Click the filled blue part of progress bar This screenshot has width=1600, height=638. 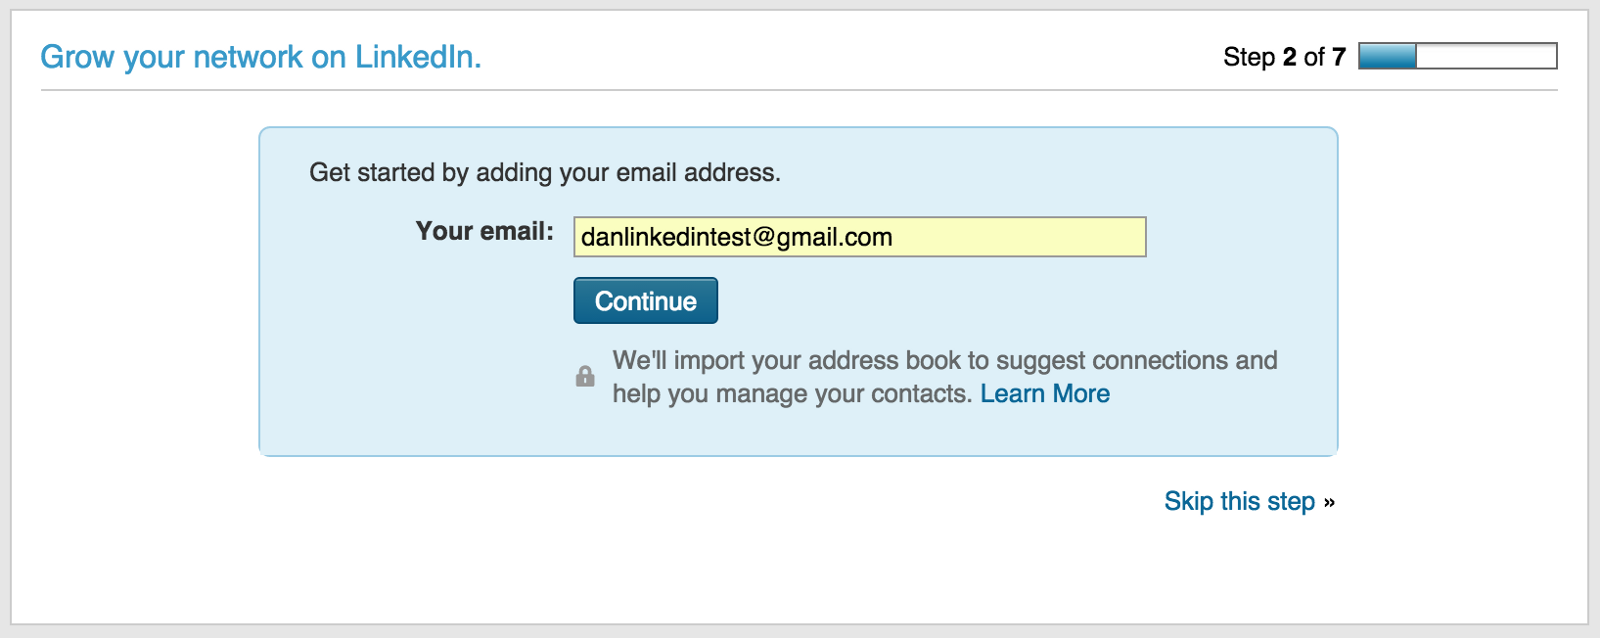click(1387, 57)
